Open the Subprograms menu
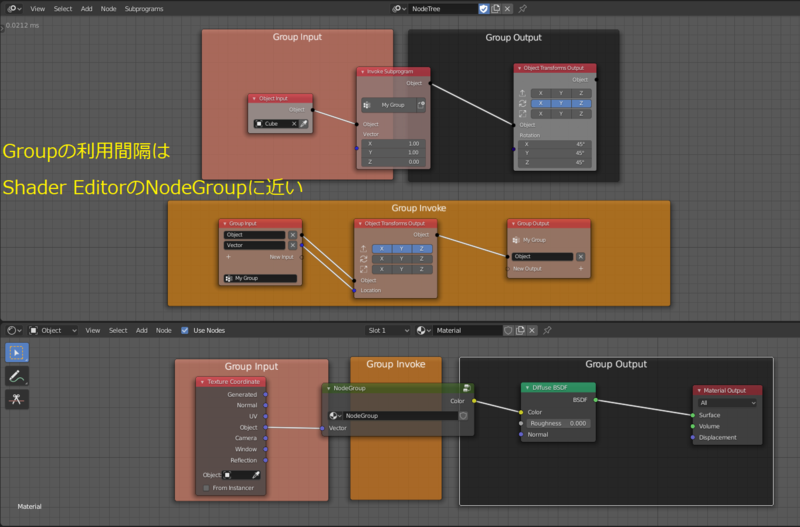 tap(144, 9)
